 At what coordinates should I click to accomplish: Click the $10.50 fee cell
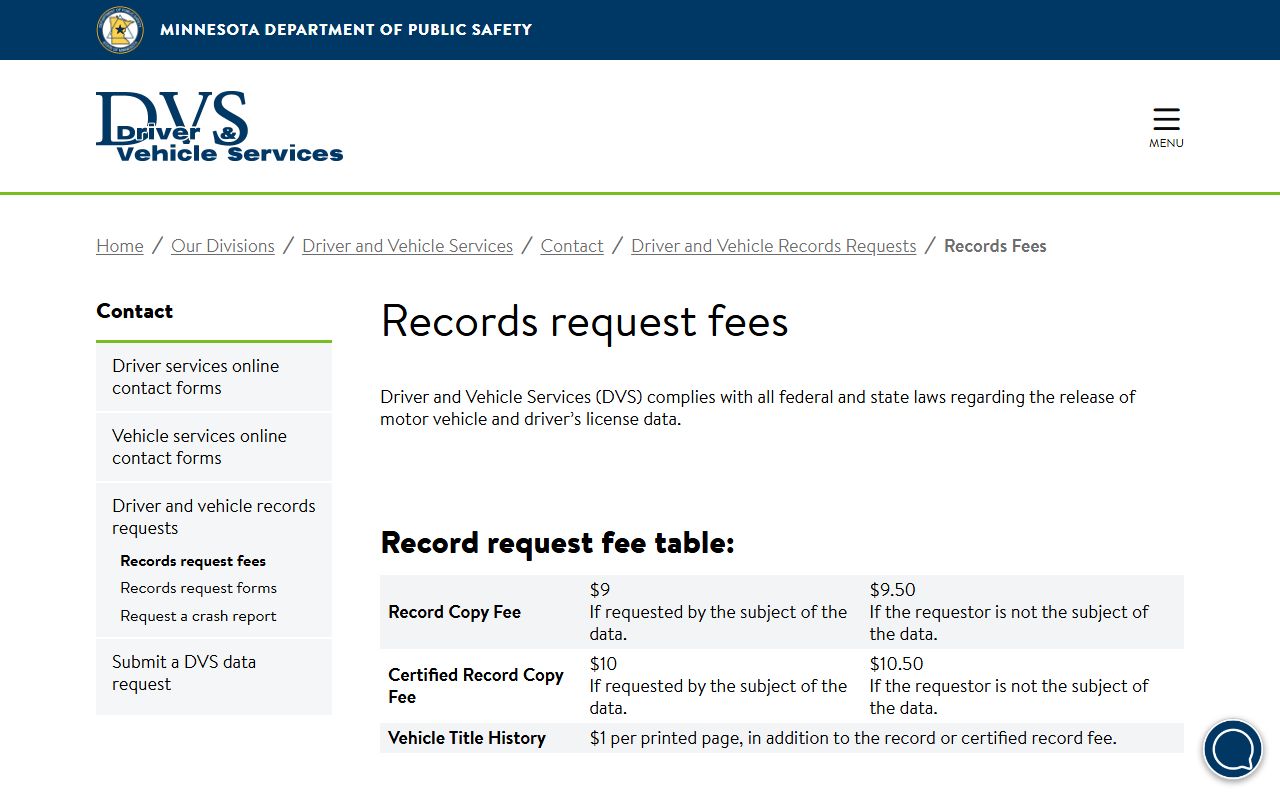pos(1022,686)
